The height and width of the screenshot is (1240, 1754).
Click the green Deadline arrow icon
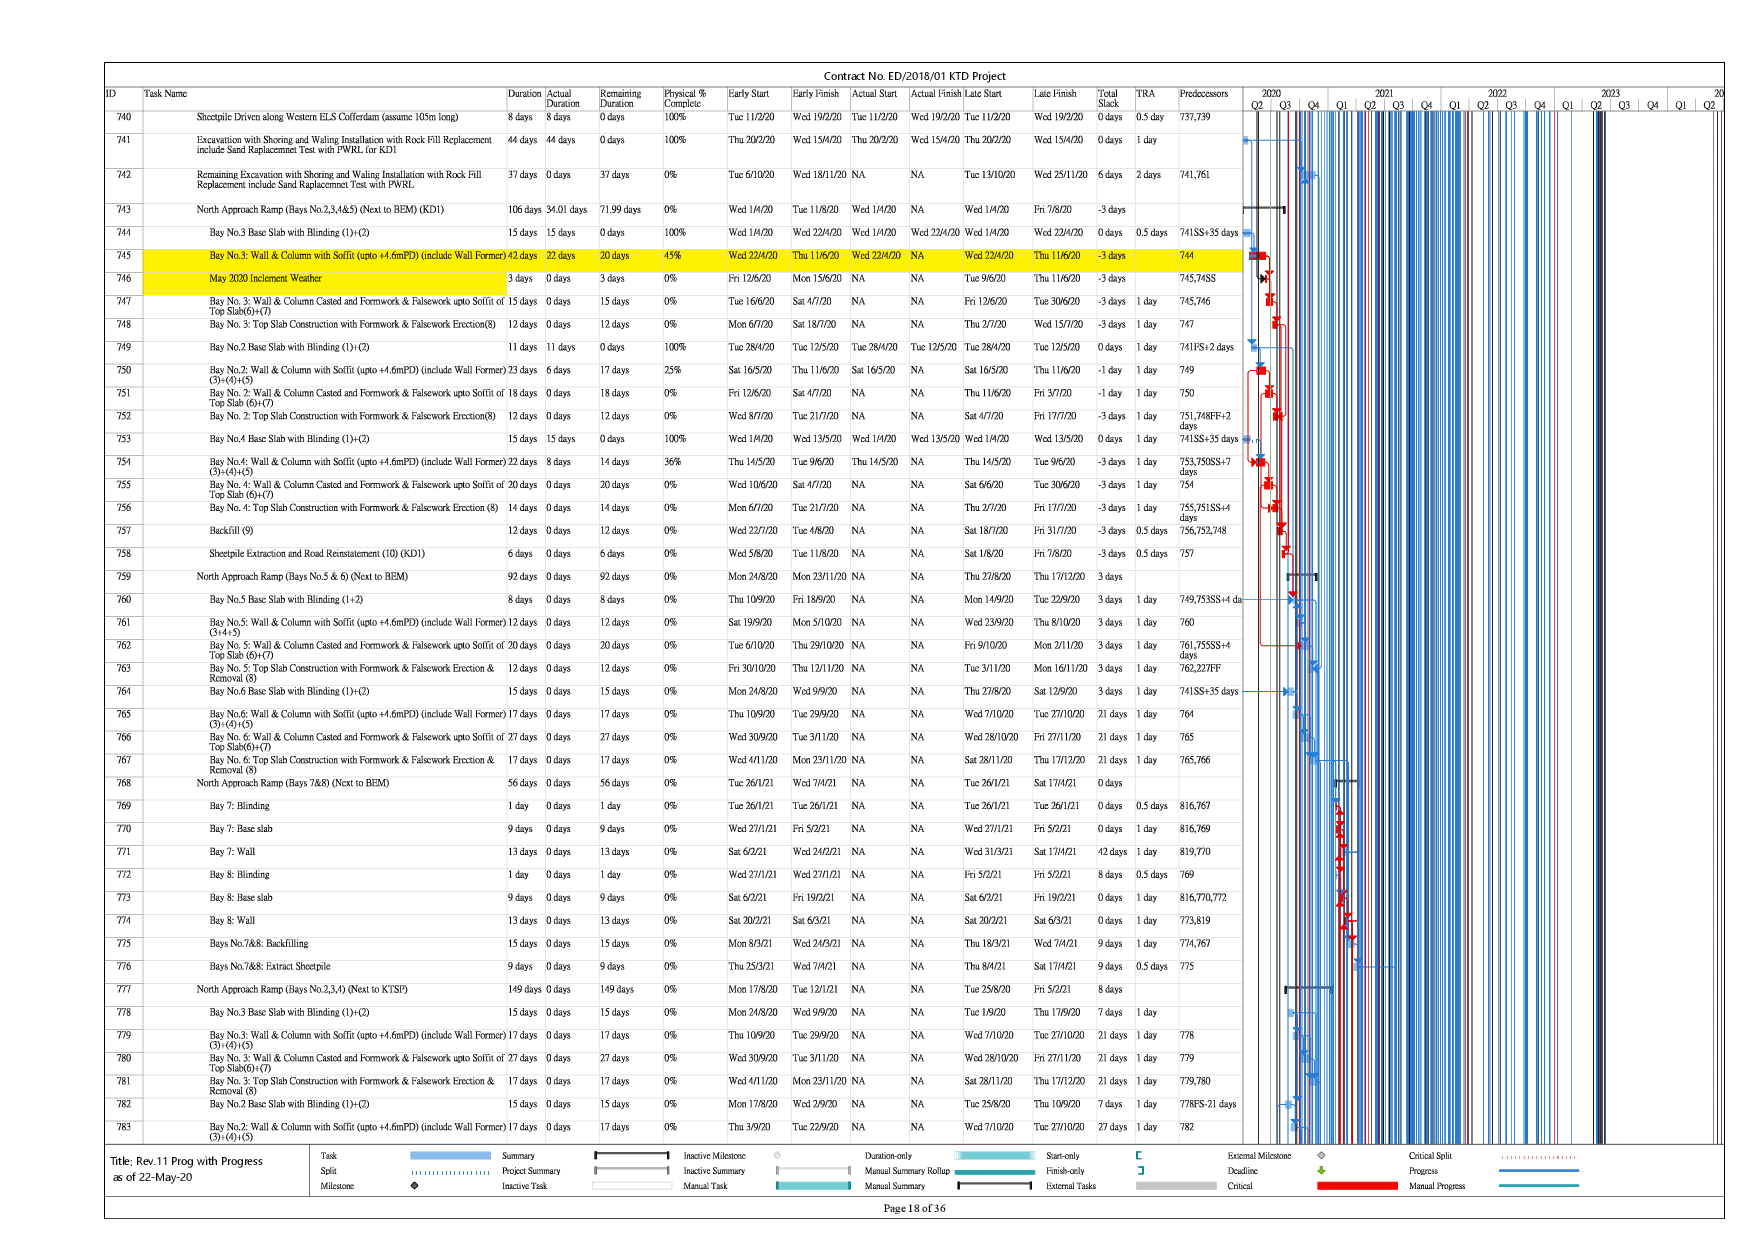pyautogui.click(x=1321, y=1171)
